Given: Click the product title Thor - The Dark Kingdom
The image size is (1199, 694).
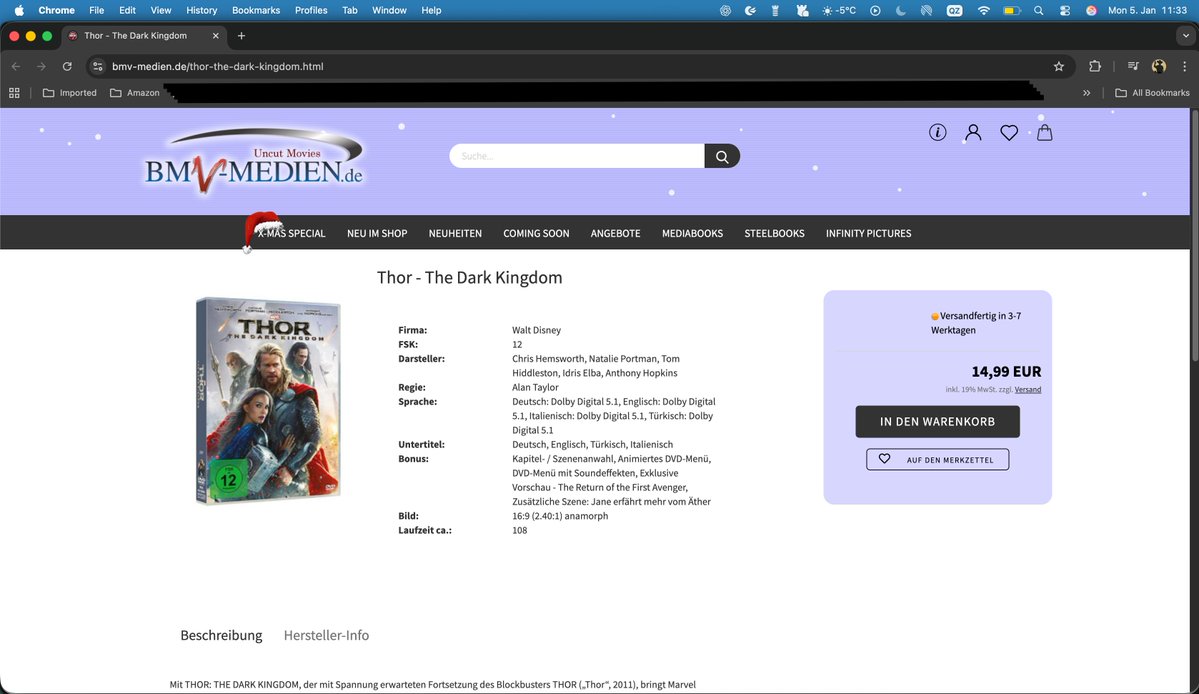Looking at the screenshot, I should pyautogui.click(x=470, y=277).
